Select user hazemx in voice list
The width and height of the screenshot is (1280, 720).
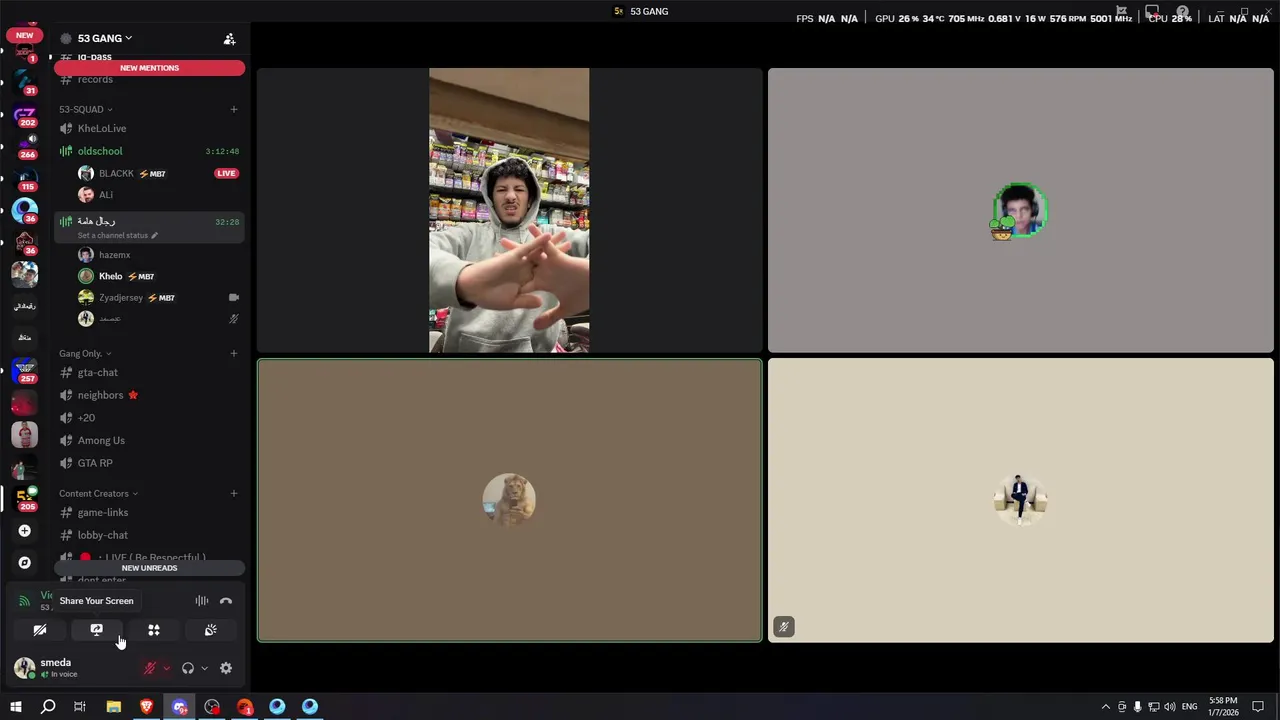[x=115, y=255]
